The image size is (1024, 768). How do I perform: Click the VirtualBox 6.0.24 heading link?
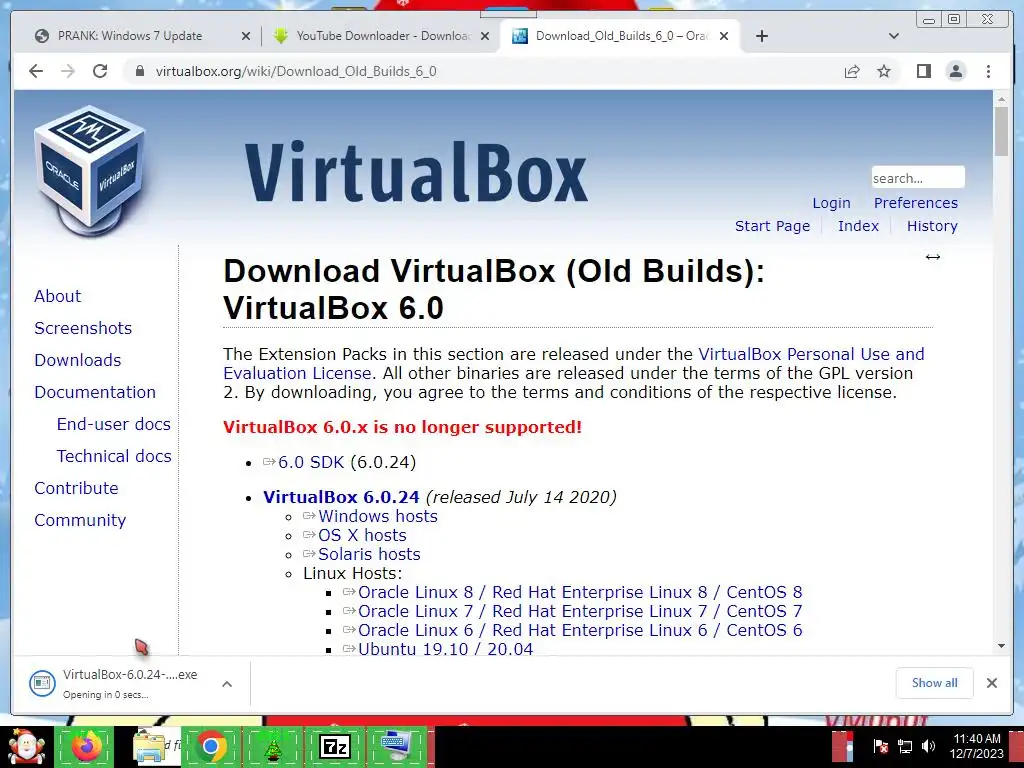click(341, 497)
